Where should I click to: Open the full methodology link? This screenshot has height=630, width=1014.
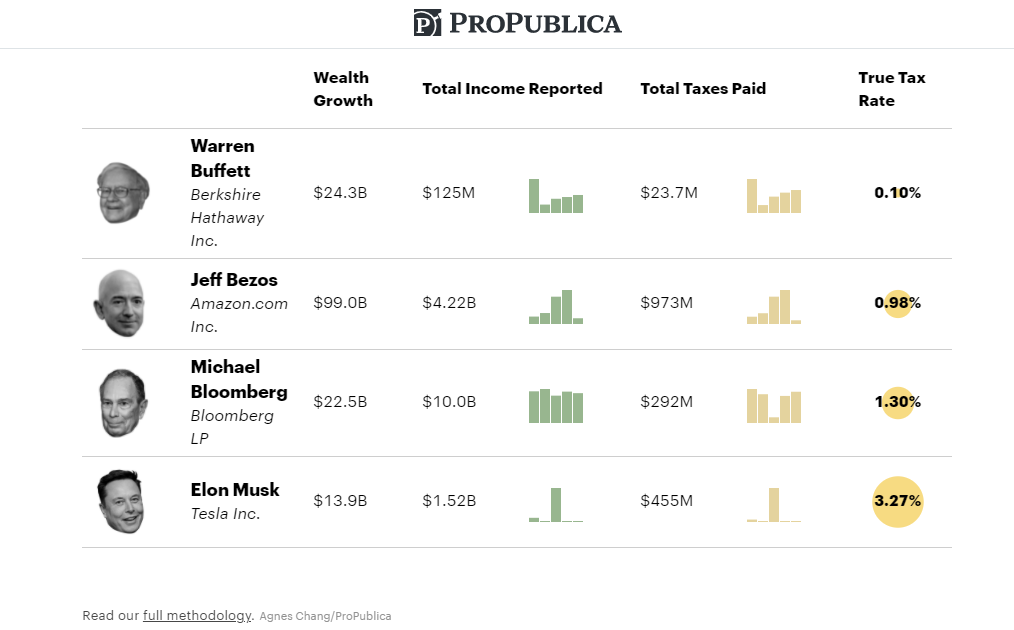pyautogui.click(x=197, y=615)
